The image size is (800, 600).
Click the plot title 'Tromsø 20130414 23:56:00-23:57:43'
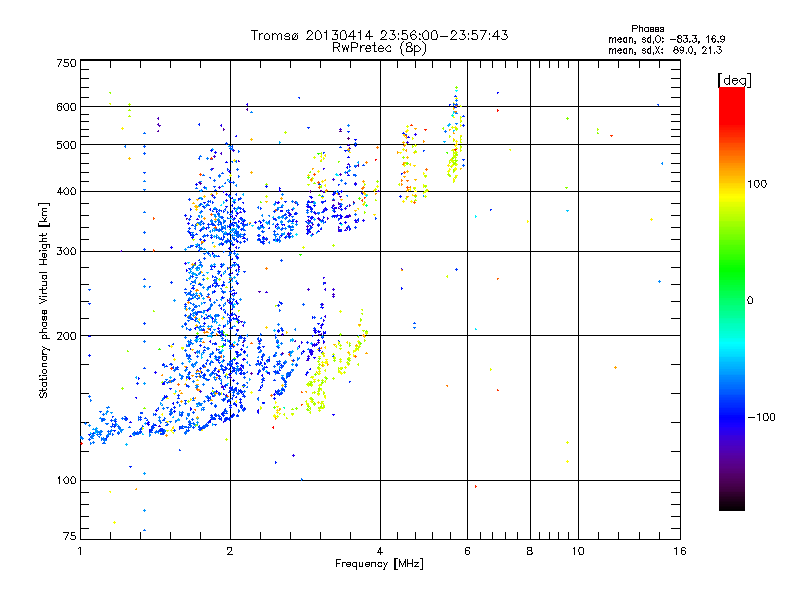click(379, 35)
